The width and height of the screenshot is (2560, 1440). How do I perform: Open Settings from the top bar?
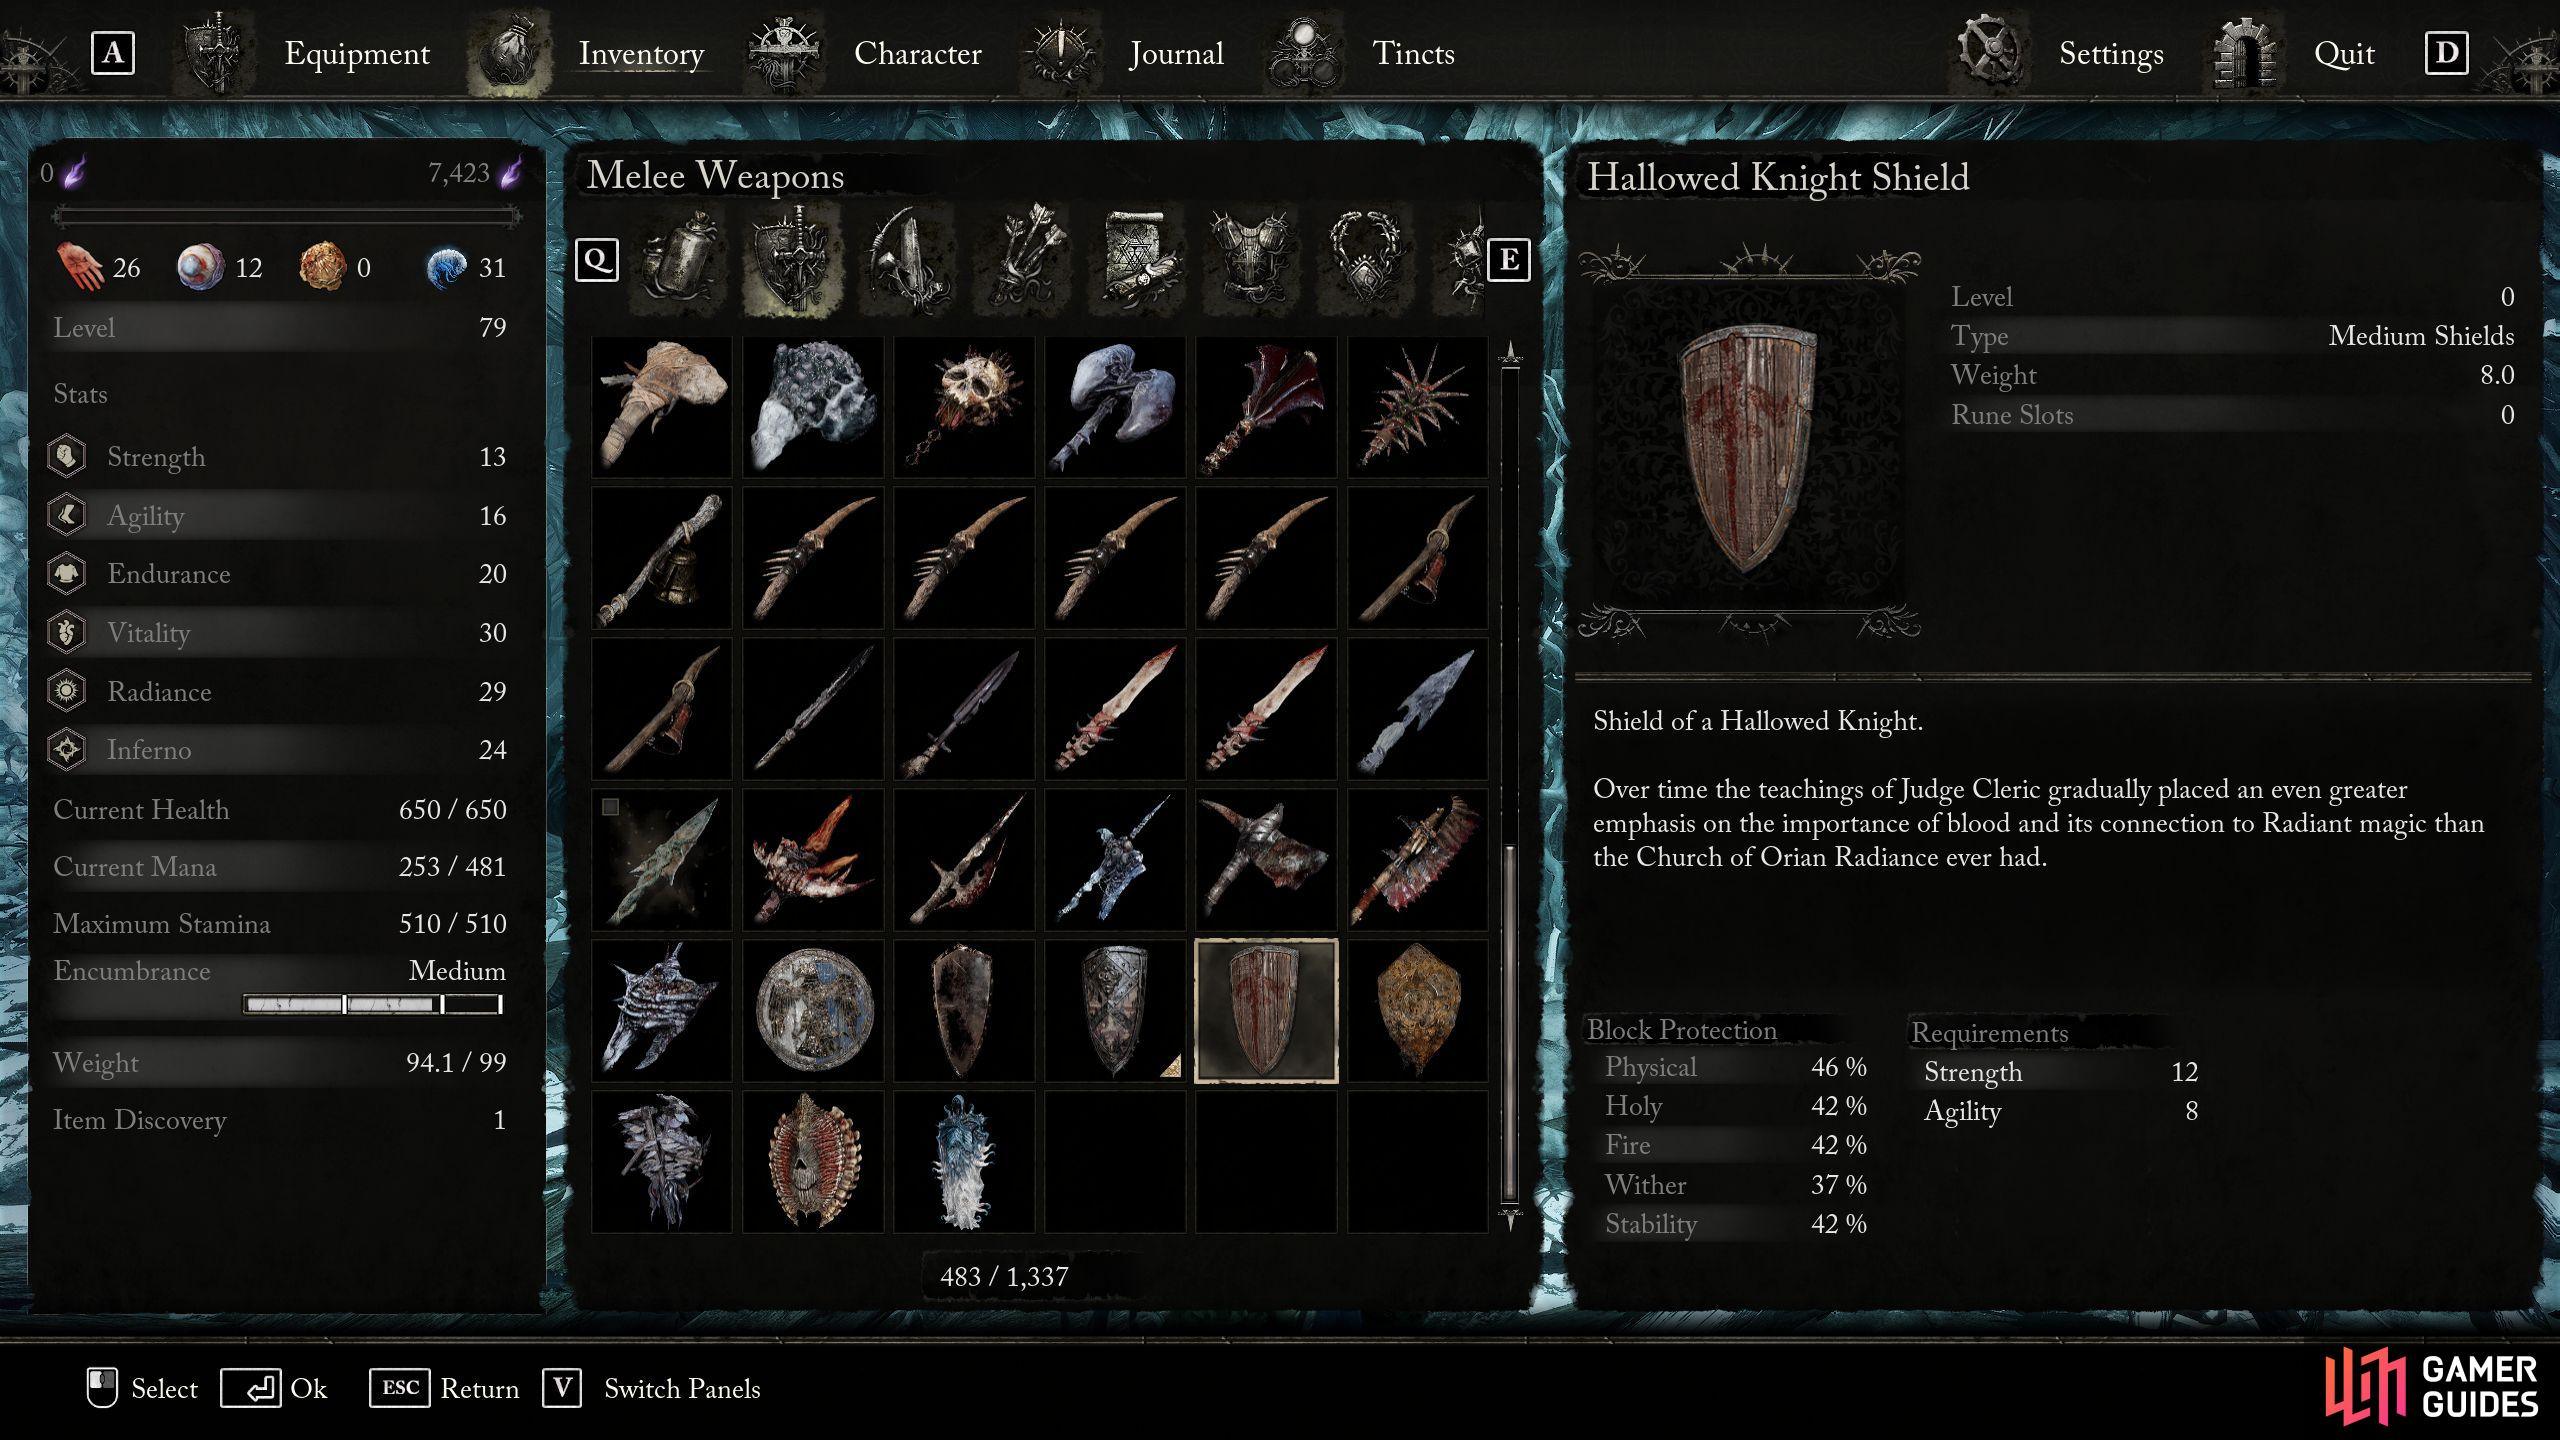(2111, 53)
